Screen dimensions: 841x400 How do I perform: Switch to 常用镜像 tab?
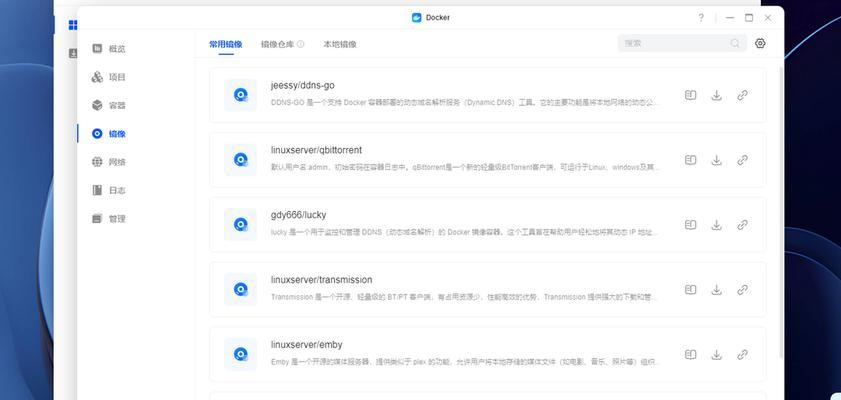[x=226, y=45]
